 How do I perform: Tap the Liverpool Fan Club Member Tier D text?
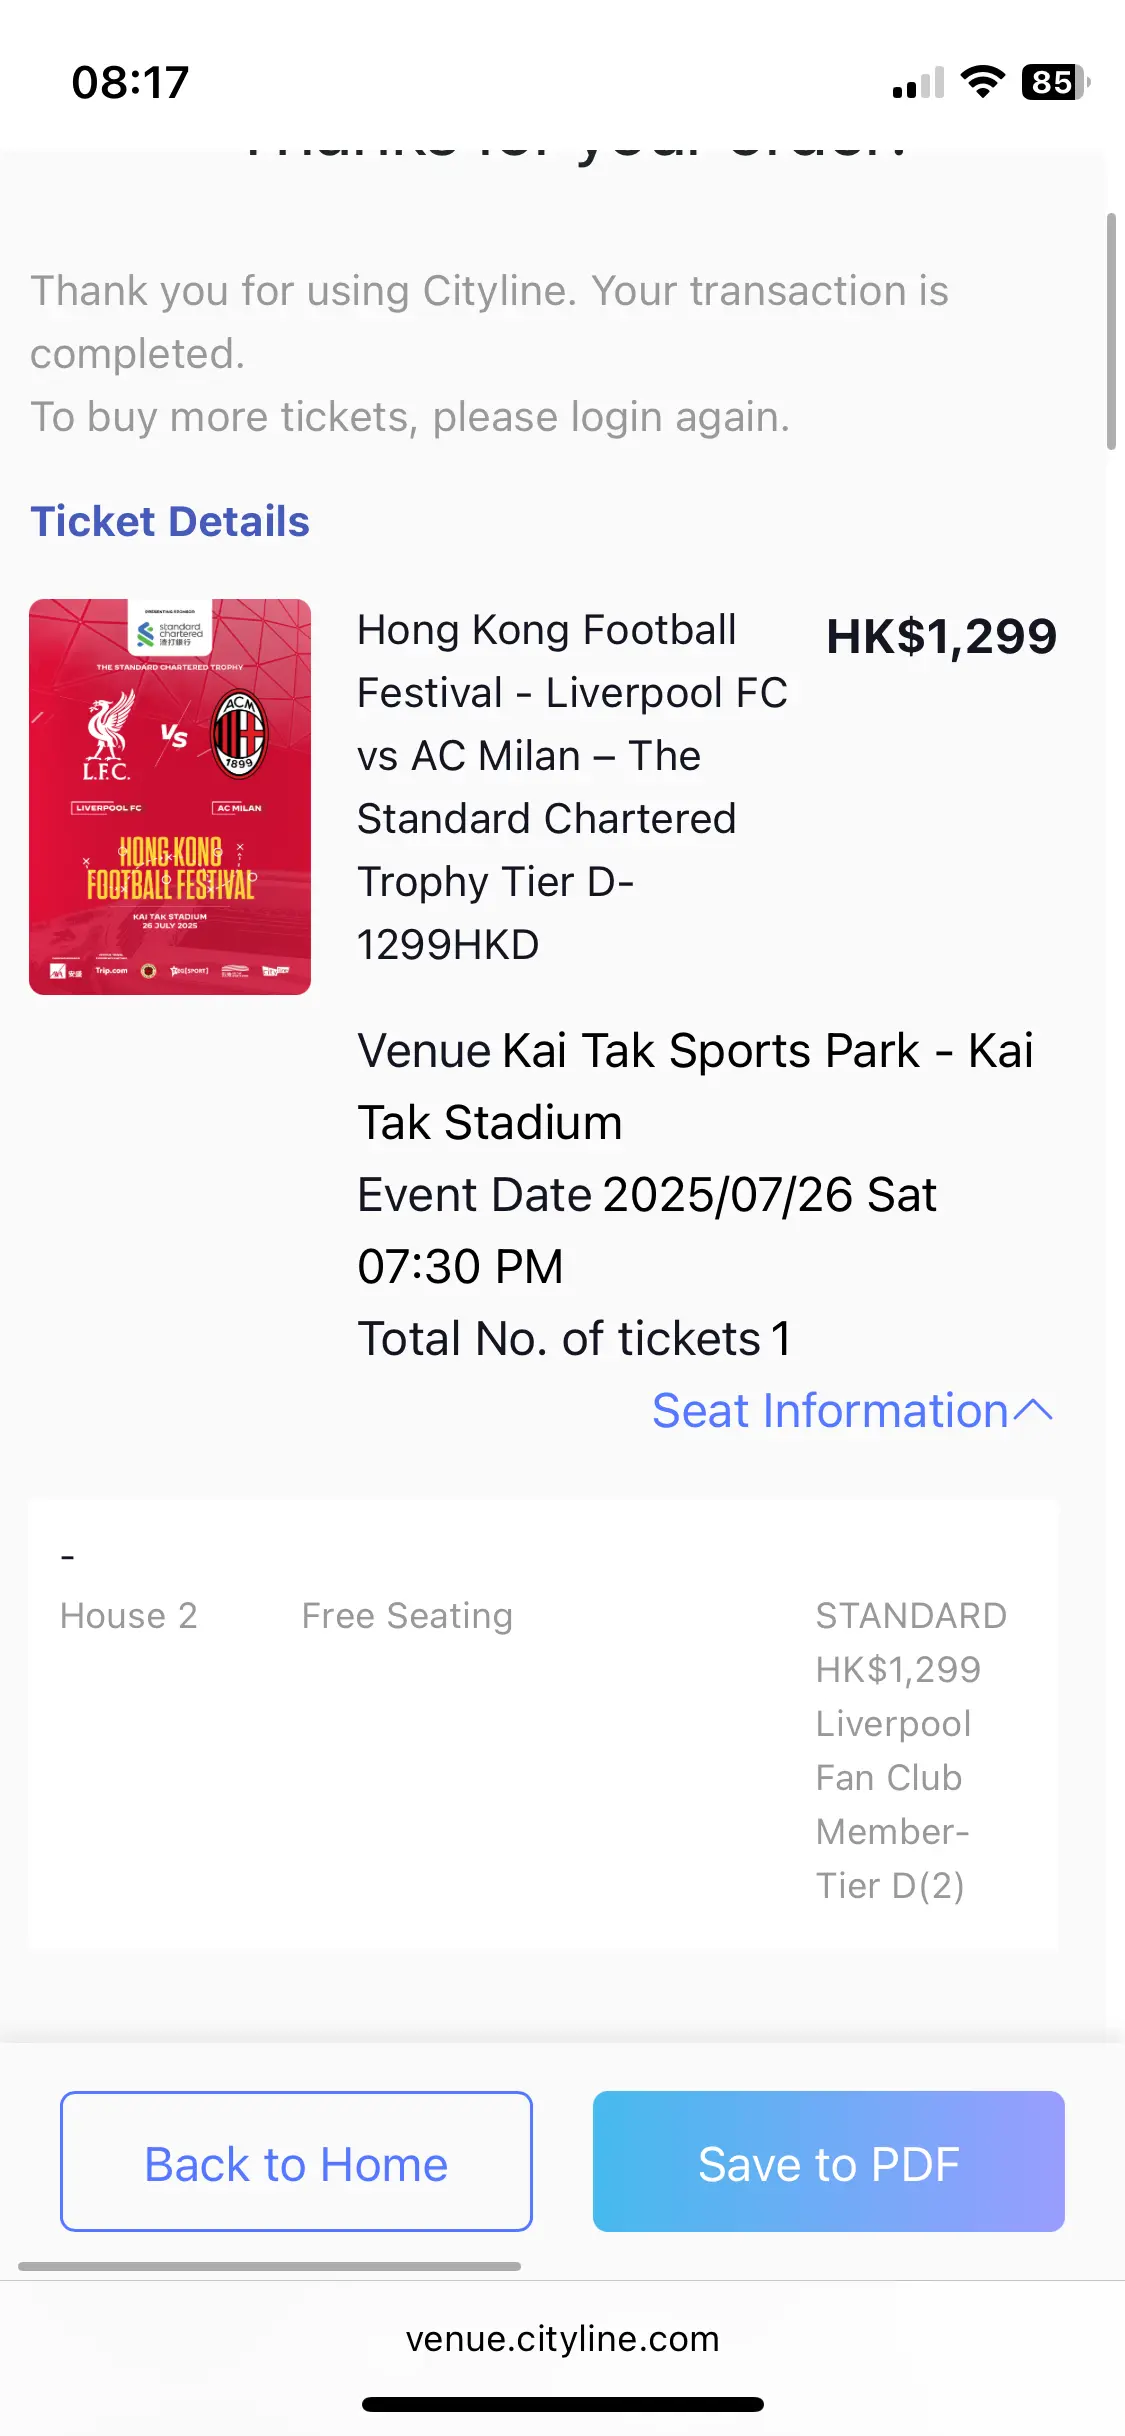click(893, 1805)
